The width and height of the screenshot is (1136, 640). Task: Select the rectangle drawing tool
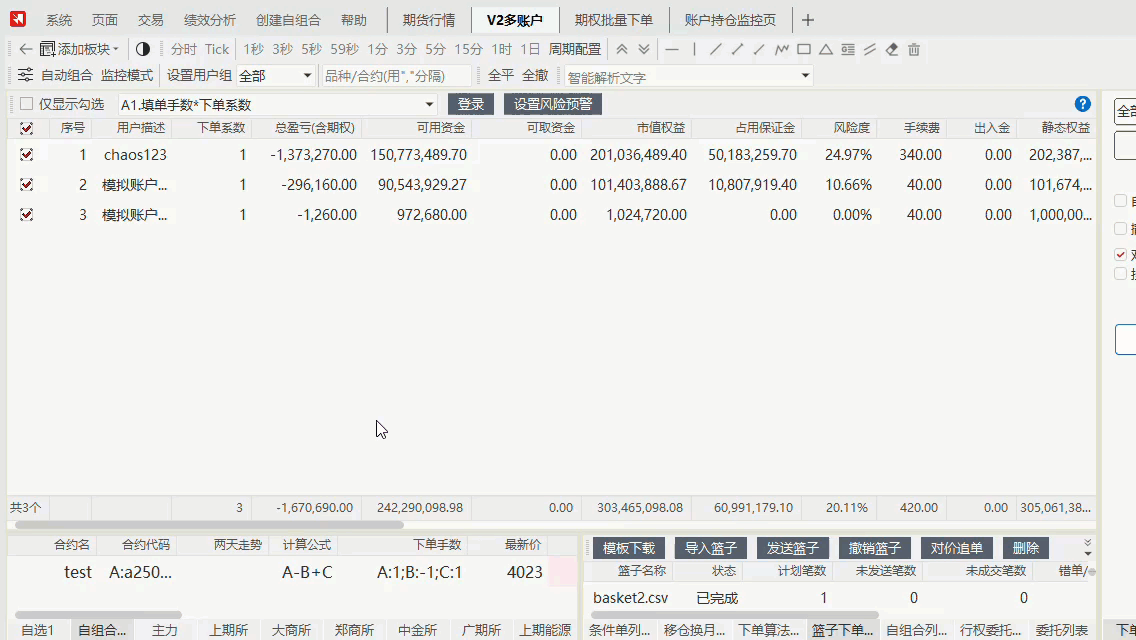click(803, 49)
